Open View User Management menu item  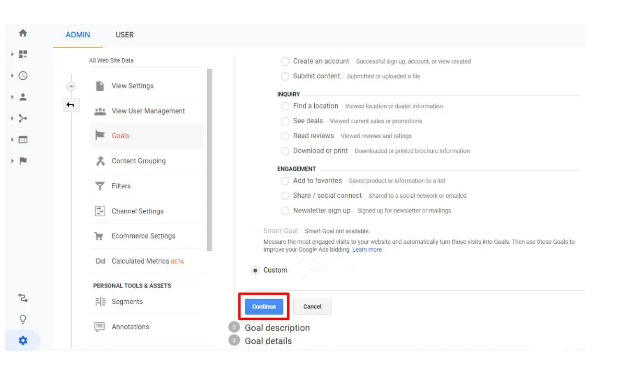coord(147,111)
